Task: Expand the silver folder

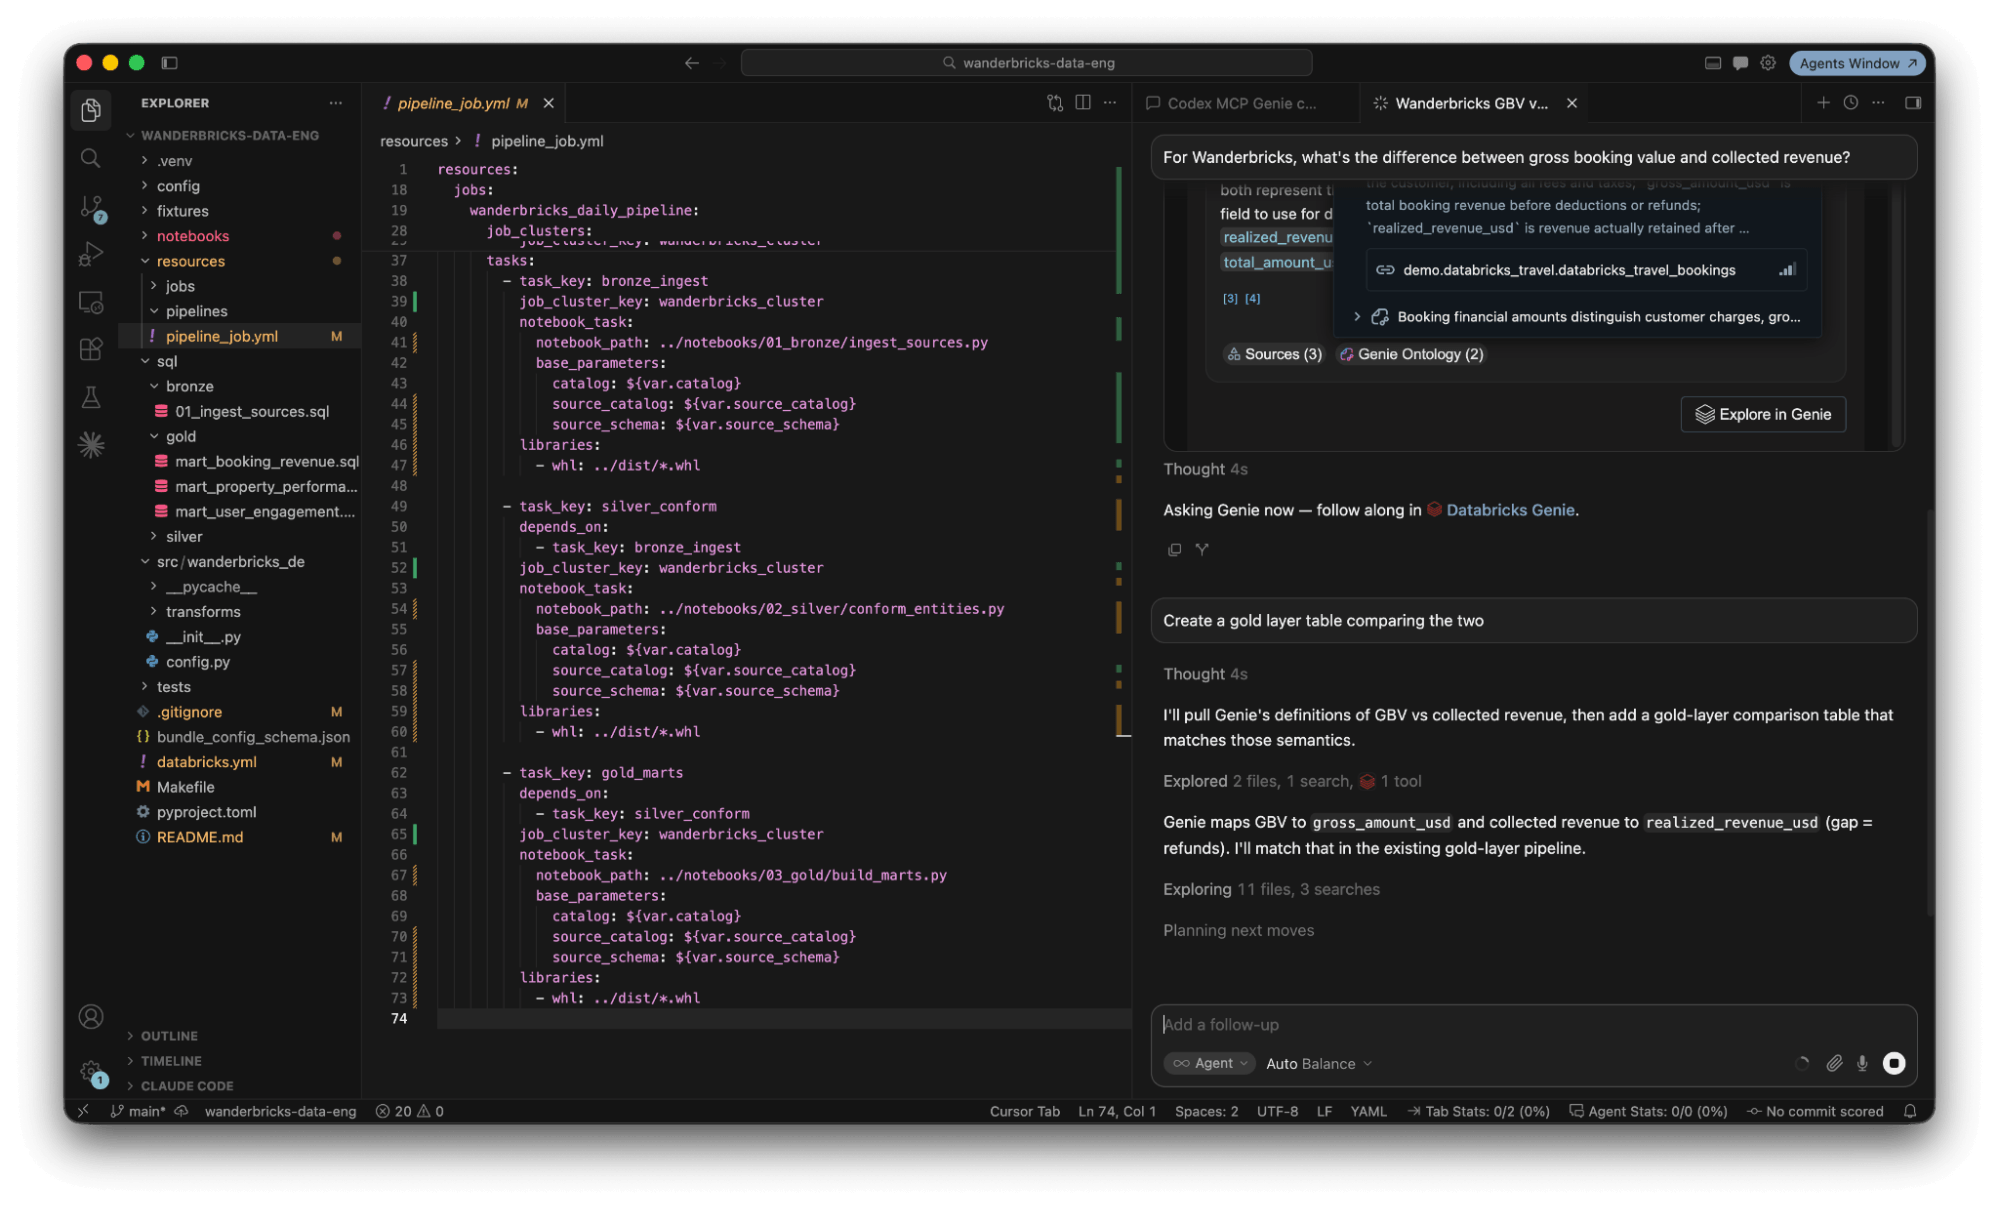Action: point(184,536)
